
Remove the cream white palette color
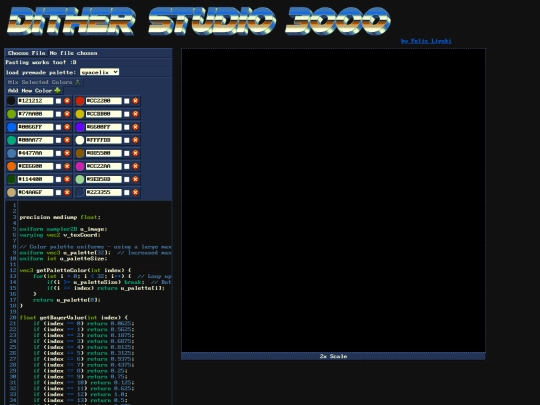(x=135, y=140)
